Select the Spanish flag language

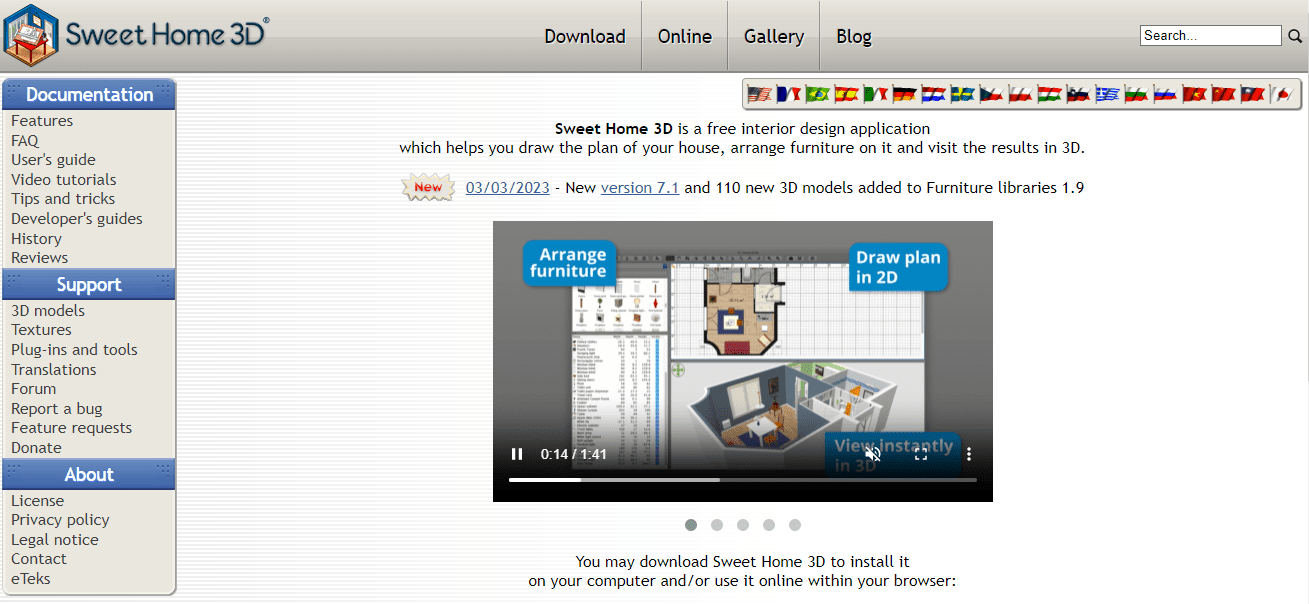[847, 94]
